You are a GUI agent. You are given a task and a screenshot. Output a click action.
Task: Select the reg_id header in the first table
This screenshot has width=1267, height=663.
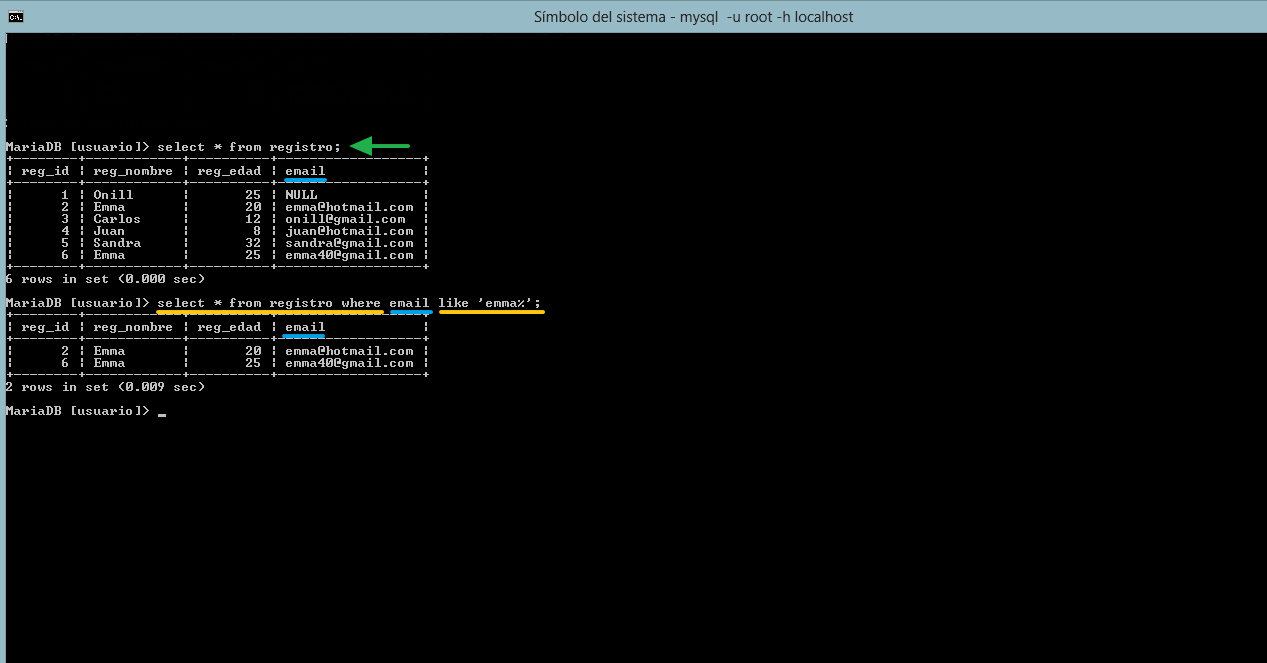click(45, 171)
